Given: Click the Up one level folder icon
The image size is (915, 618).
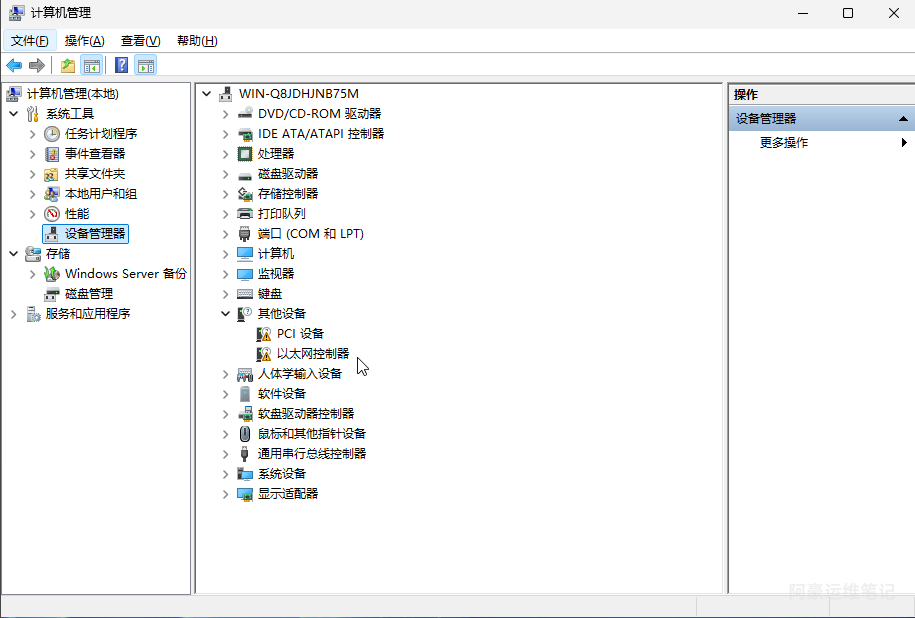Looking at the screenshot, I should 67,66.
